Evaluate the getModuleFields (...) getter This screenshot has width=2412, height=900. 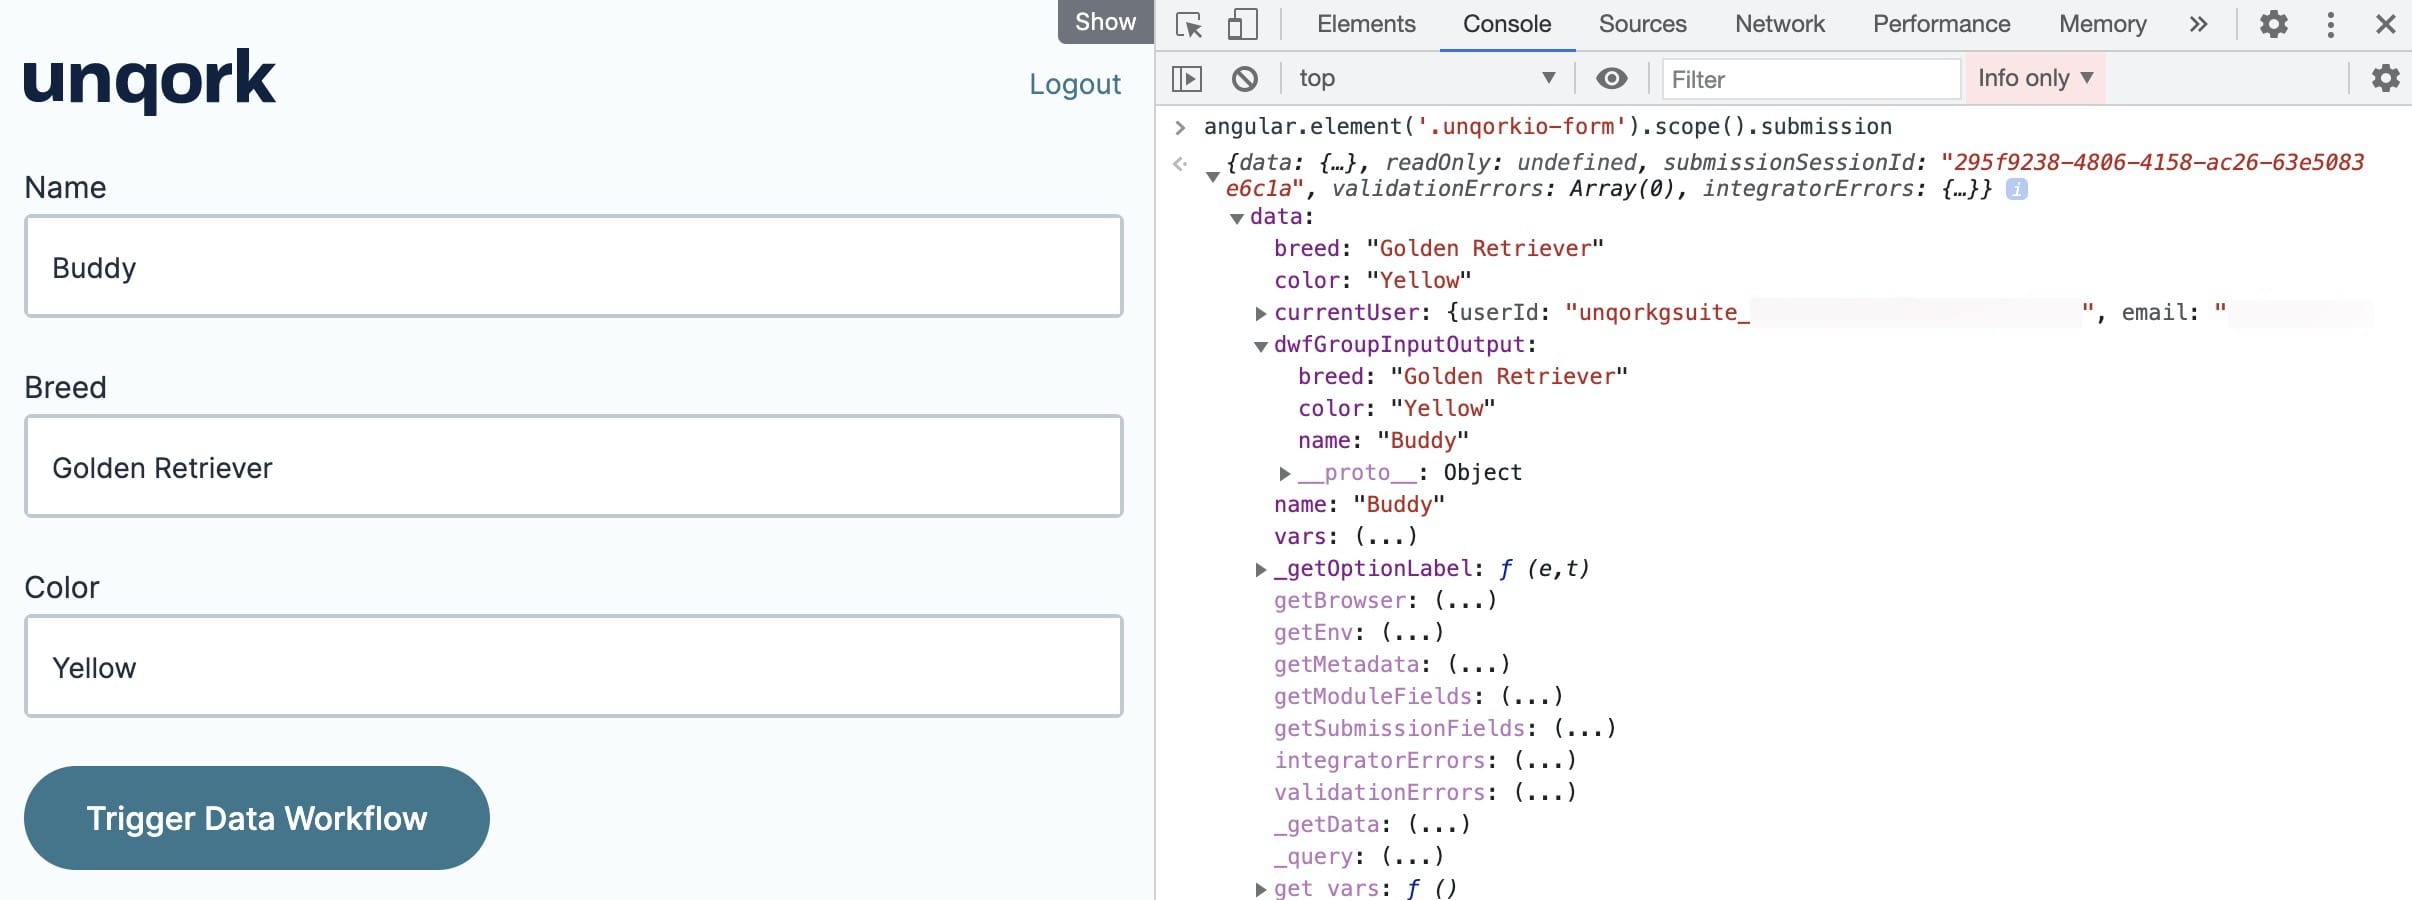point(1531,697)
